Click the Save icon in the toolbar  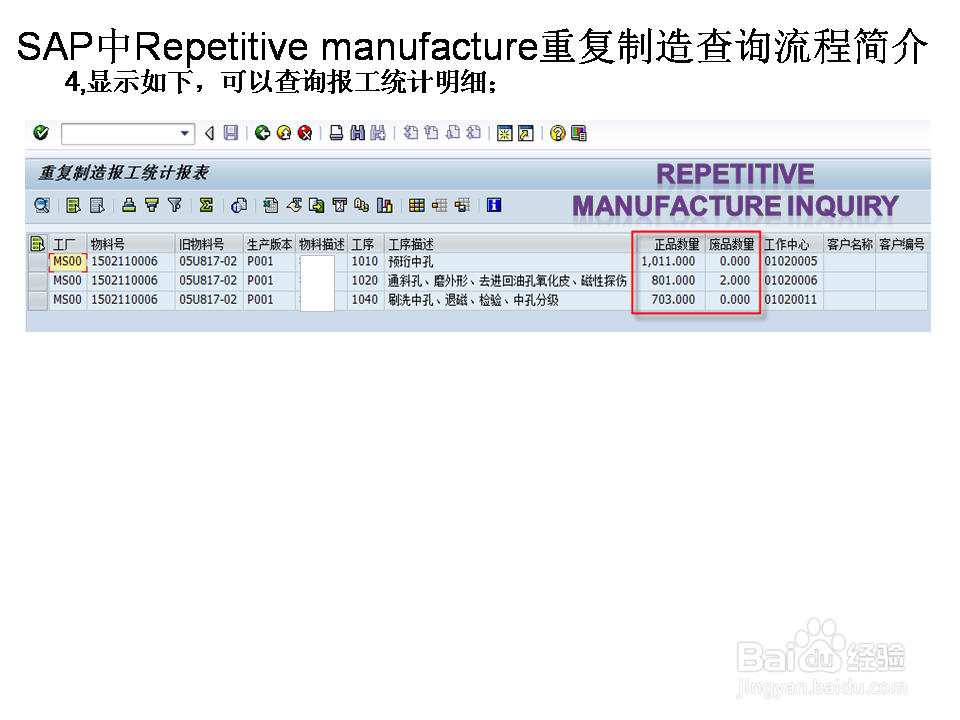pos(230,132)
